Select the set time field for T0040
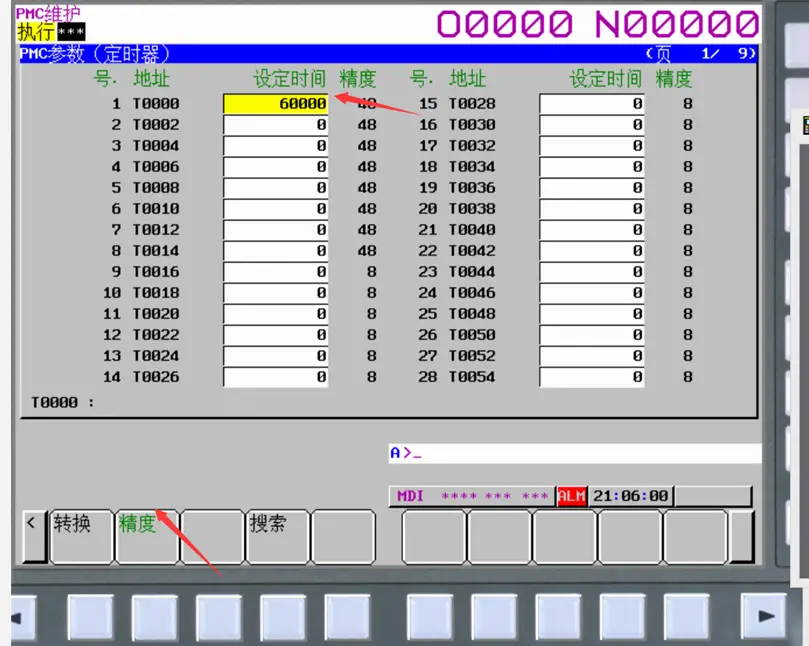This screenshot has width=809, height=646. (591, 230)
